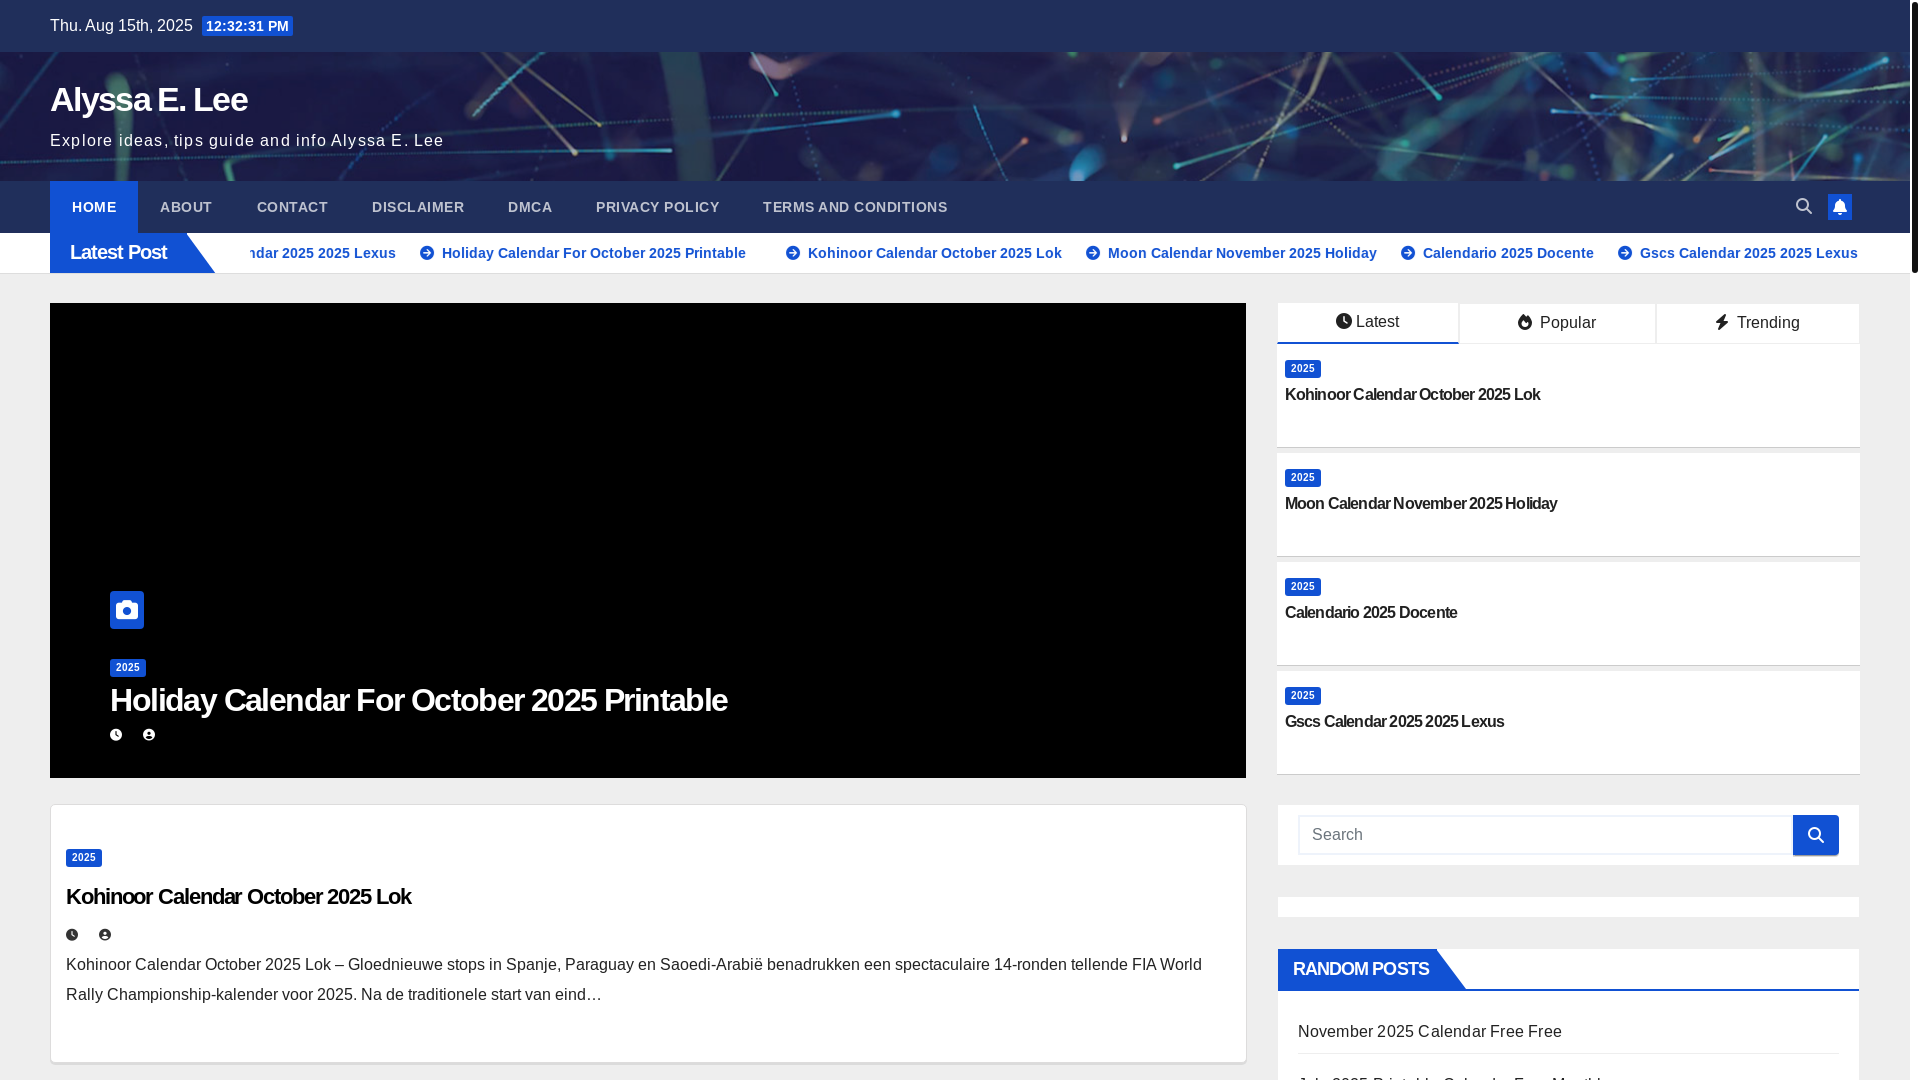The height and width of the screenshot is (1080, 1920).
Task: Switch to the Popular tab
Action: (x=1557, y=323)
